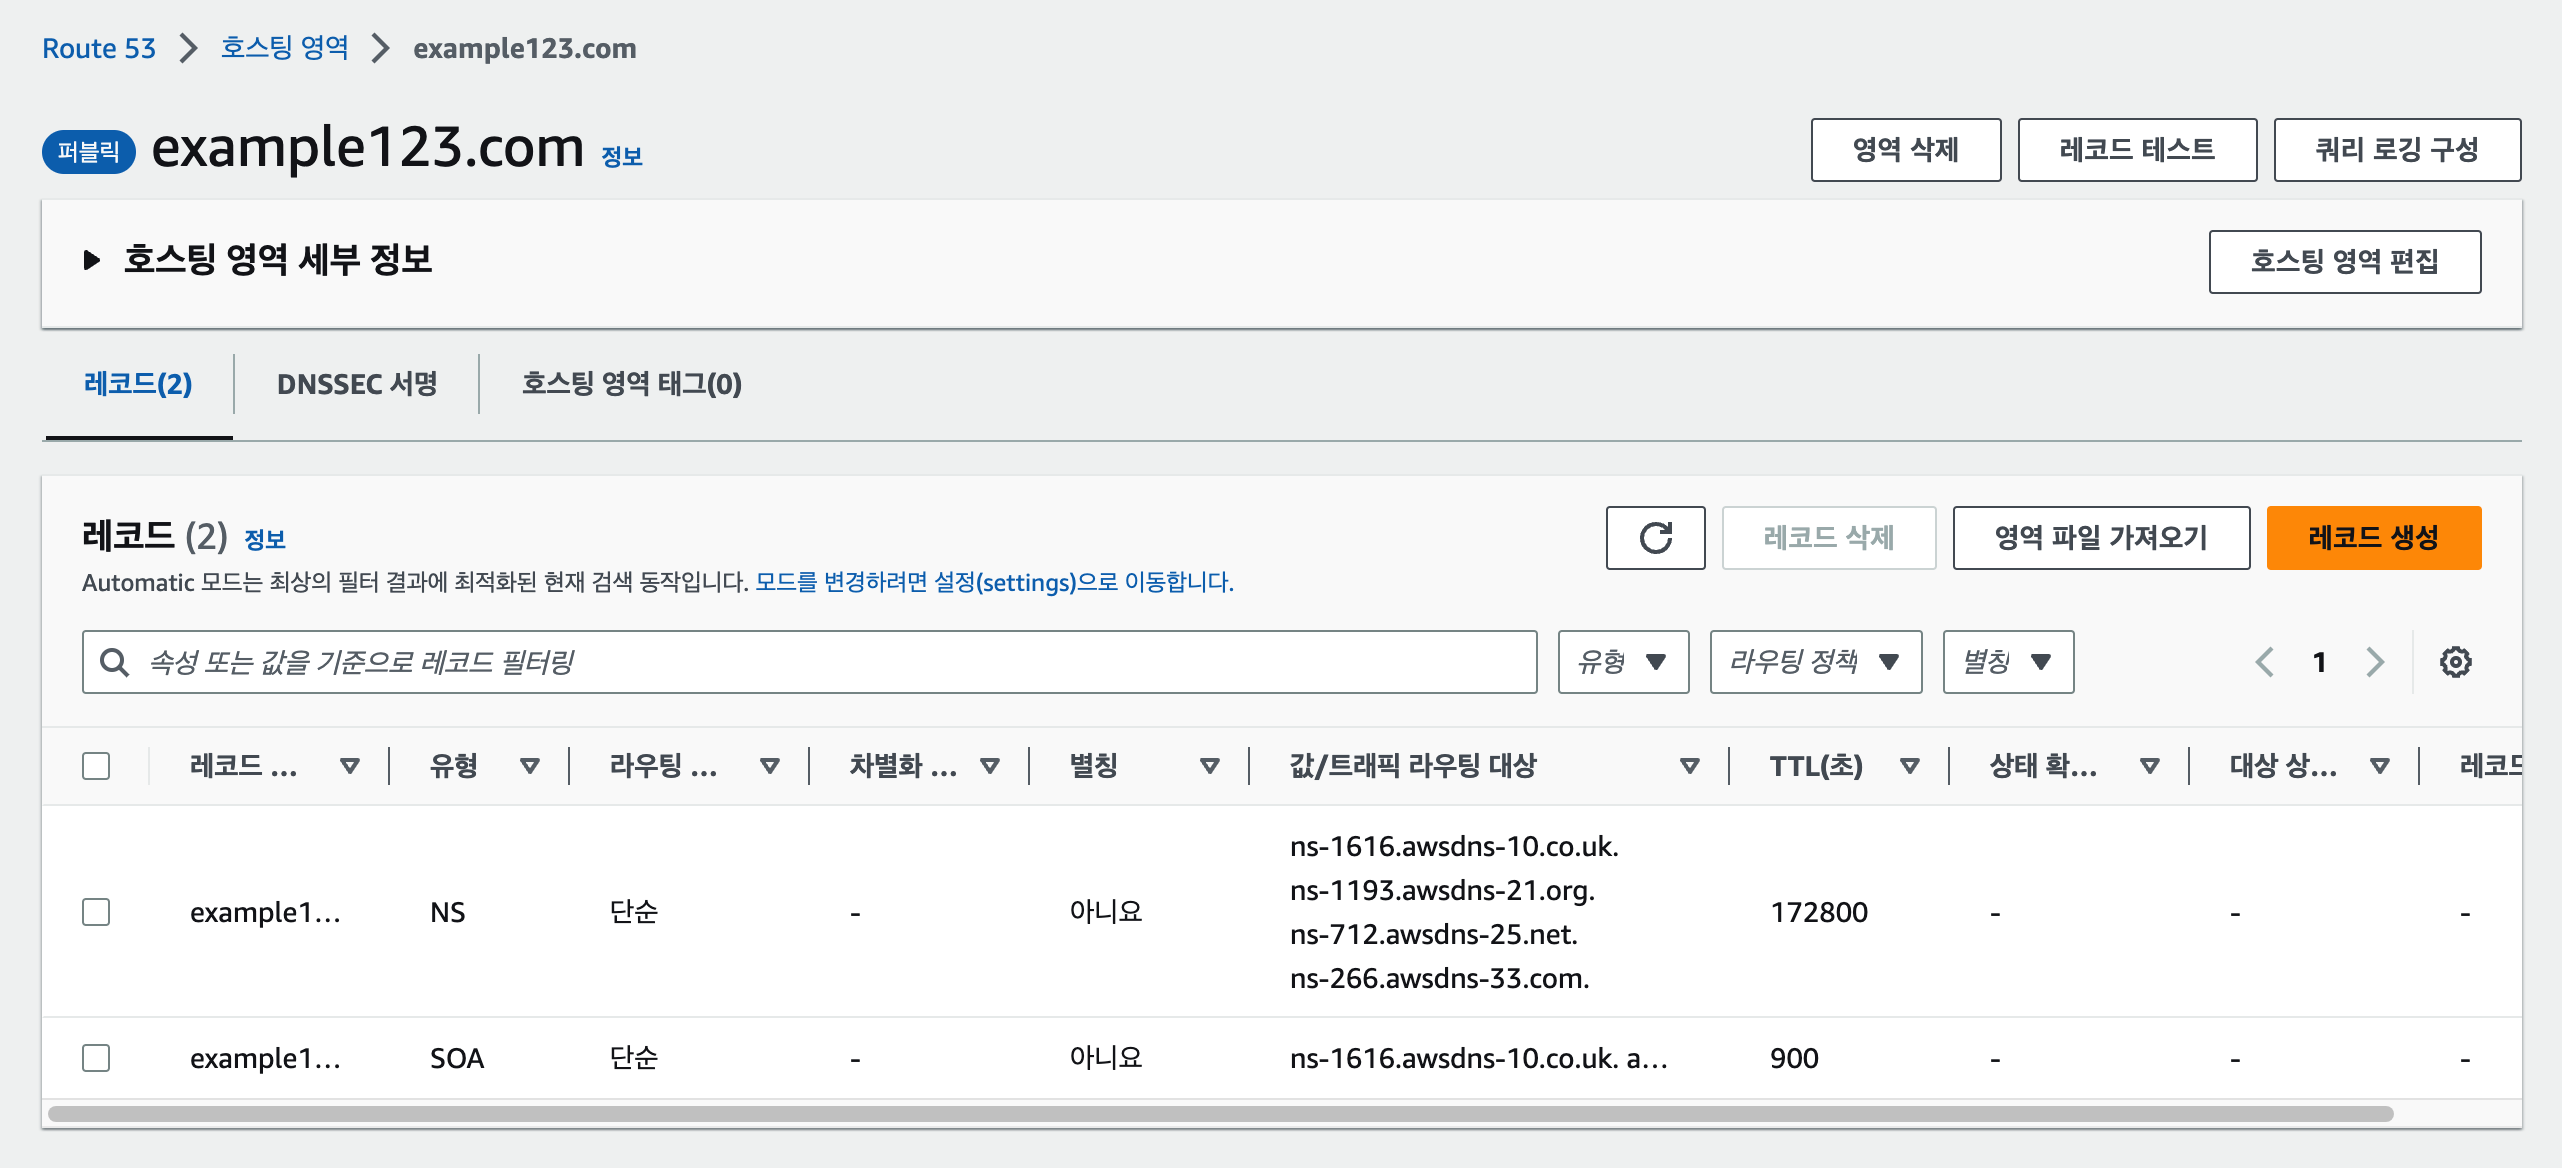Go to next page arrow

[x=2375, y=662]
